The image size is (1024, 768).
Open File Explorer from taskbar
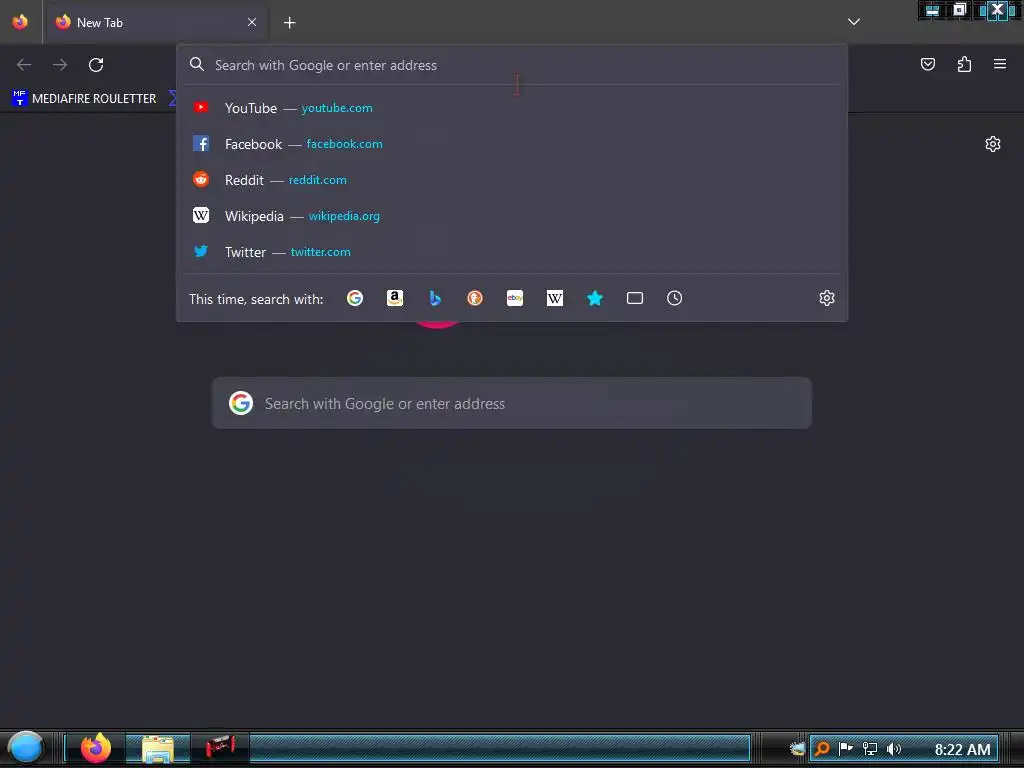click(157, 749)
